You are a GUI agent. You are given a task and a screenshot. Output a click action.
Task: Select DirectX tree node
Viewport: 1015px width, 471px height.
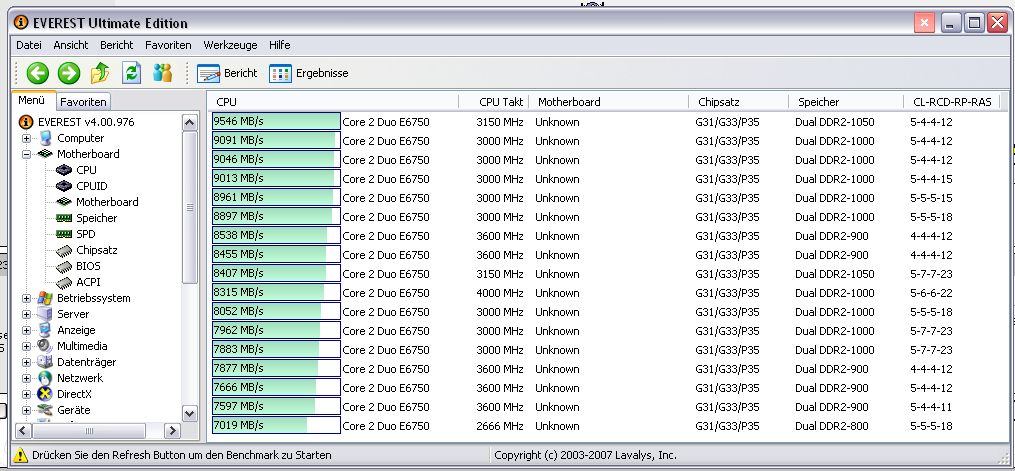pyautogui.click(x=74, y=394)
